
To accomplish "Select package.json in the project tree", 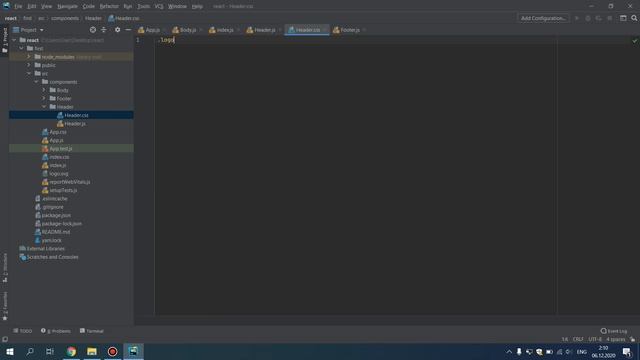I will tap(56, 215).
